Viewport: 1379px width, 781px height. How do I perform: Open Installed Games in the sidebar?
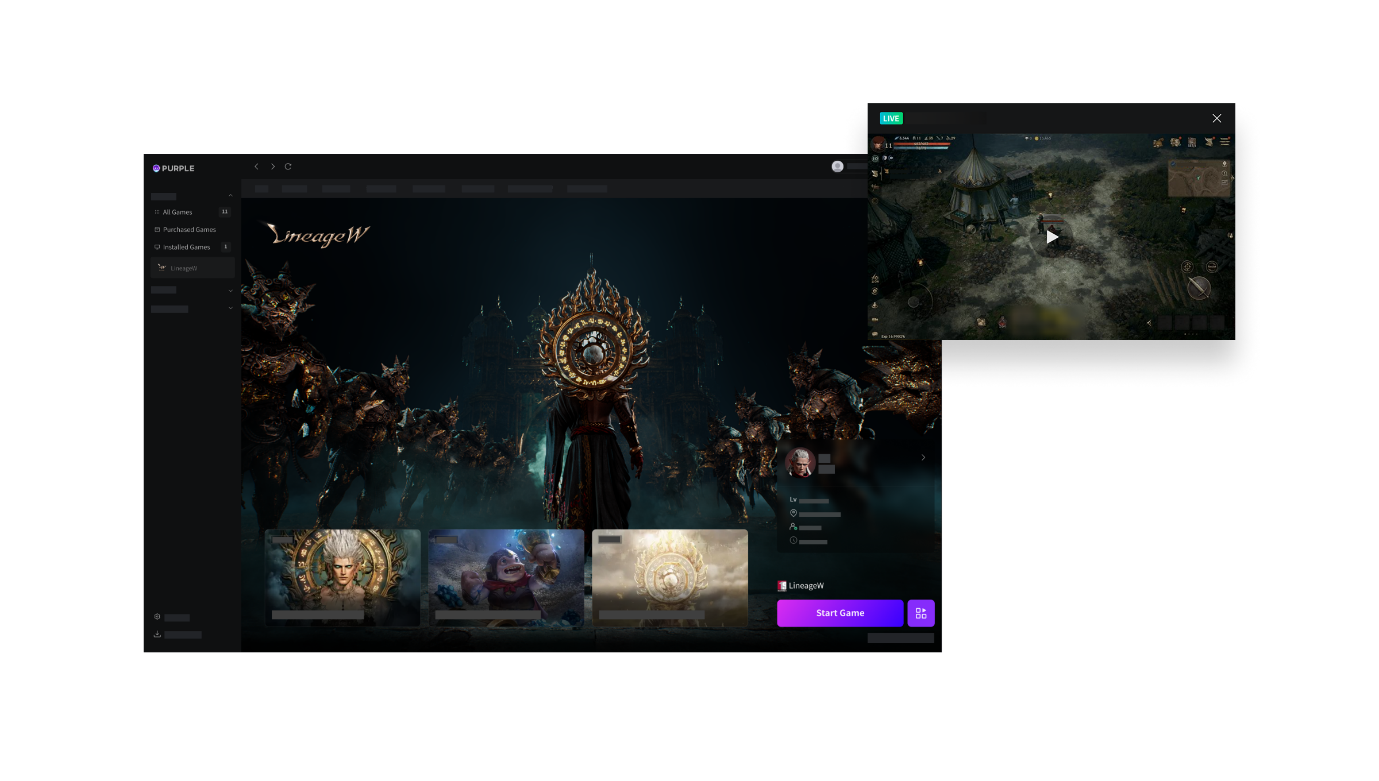click(x=186, y=247)
